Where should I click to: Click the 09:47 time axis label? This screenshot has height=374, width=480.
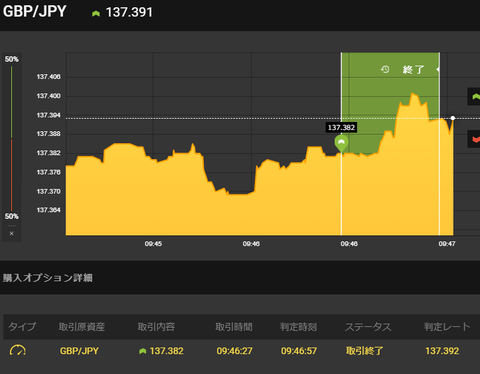(x=447, y=244)
